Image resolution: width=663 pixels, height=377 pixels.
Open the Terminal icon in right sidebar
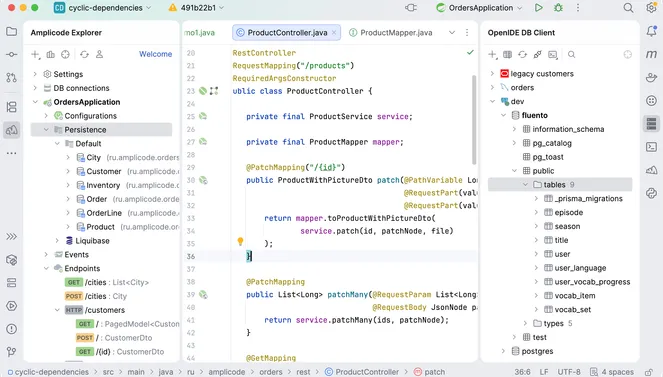pyautogui.click(x=651, y=147)
